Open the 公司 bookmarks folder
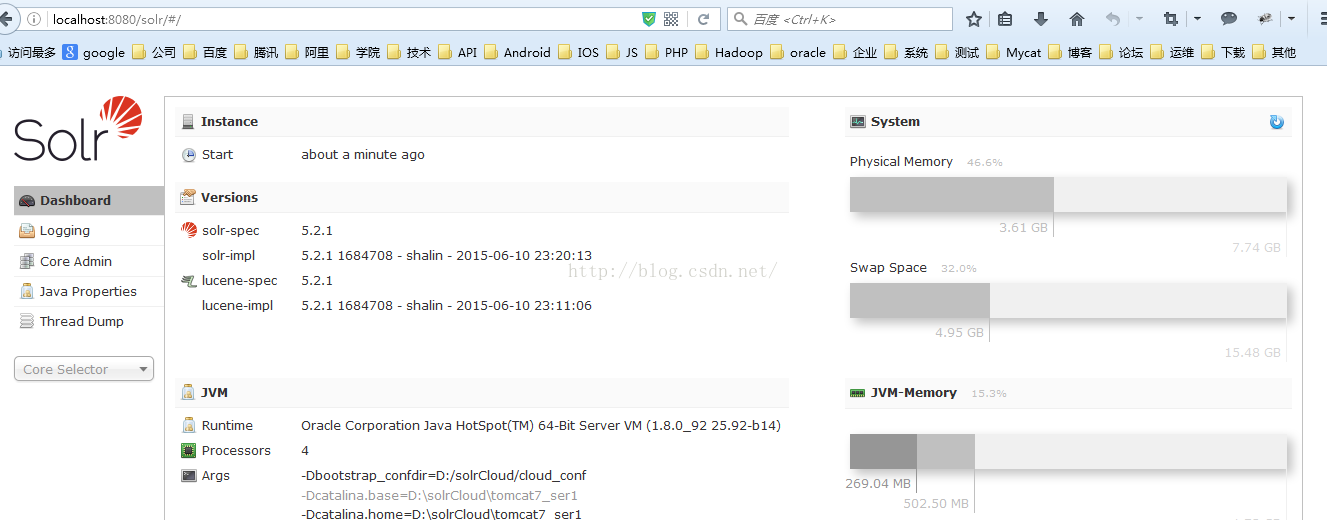Viewport: 1327px width, 520px height. point(154,53)
